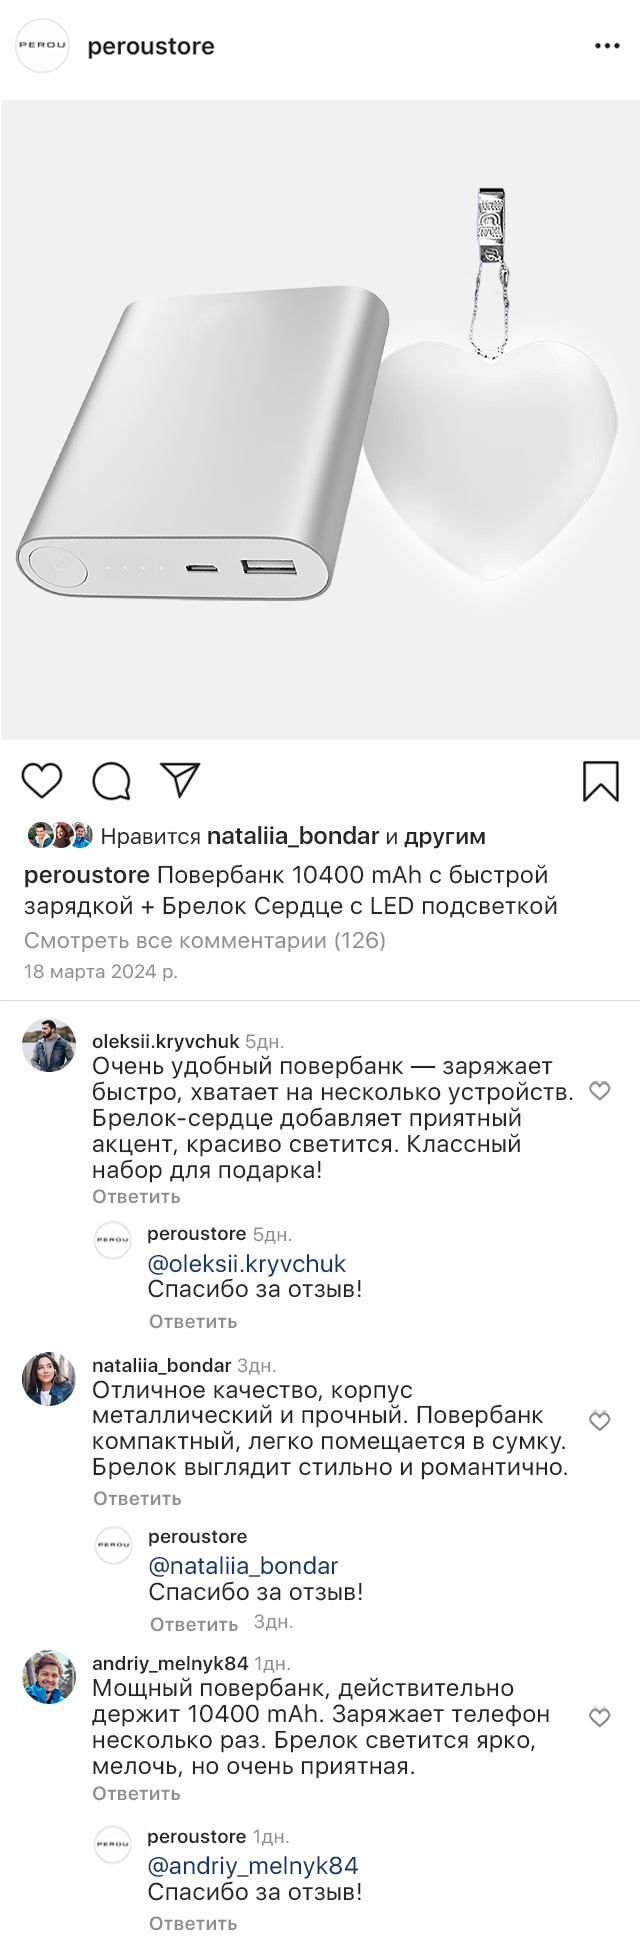Open the powerbank and heart keychain product photo
The height and width of the screenshot is (1944, 640).
pos(320,420)
